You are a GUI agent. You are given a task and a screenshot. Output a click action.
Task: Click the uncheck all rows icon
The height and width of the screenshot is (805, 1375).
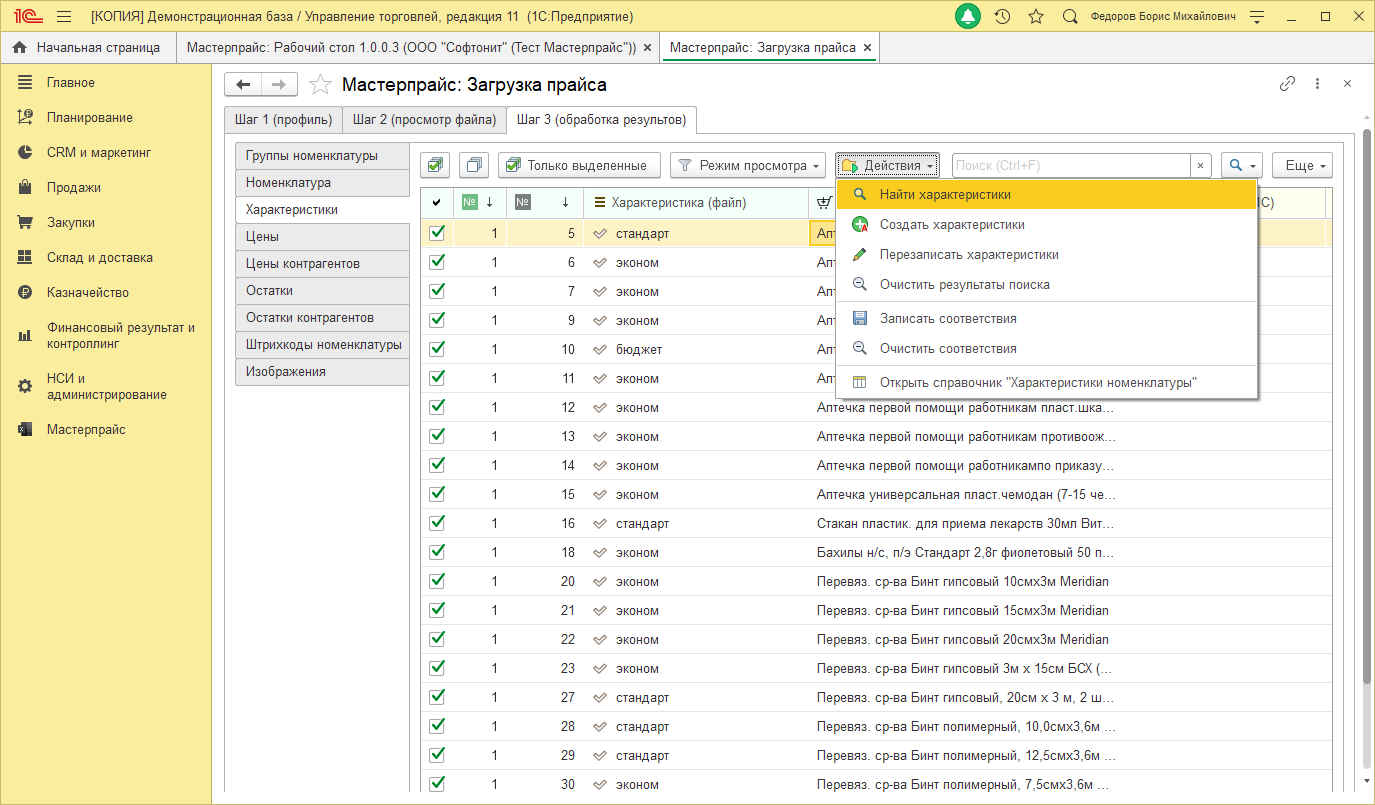click(x=475, y=165)
